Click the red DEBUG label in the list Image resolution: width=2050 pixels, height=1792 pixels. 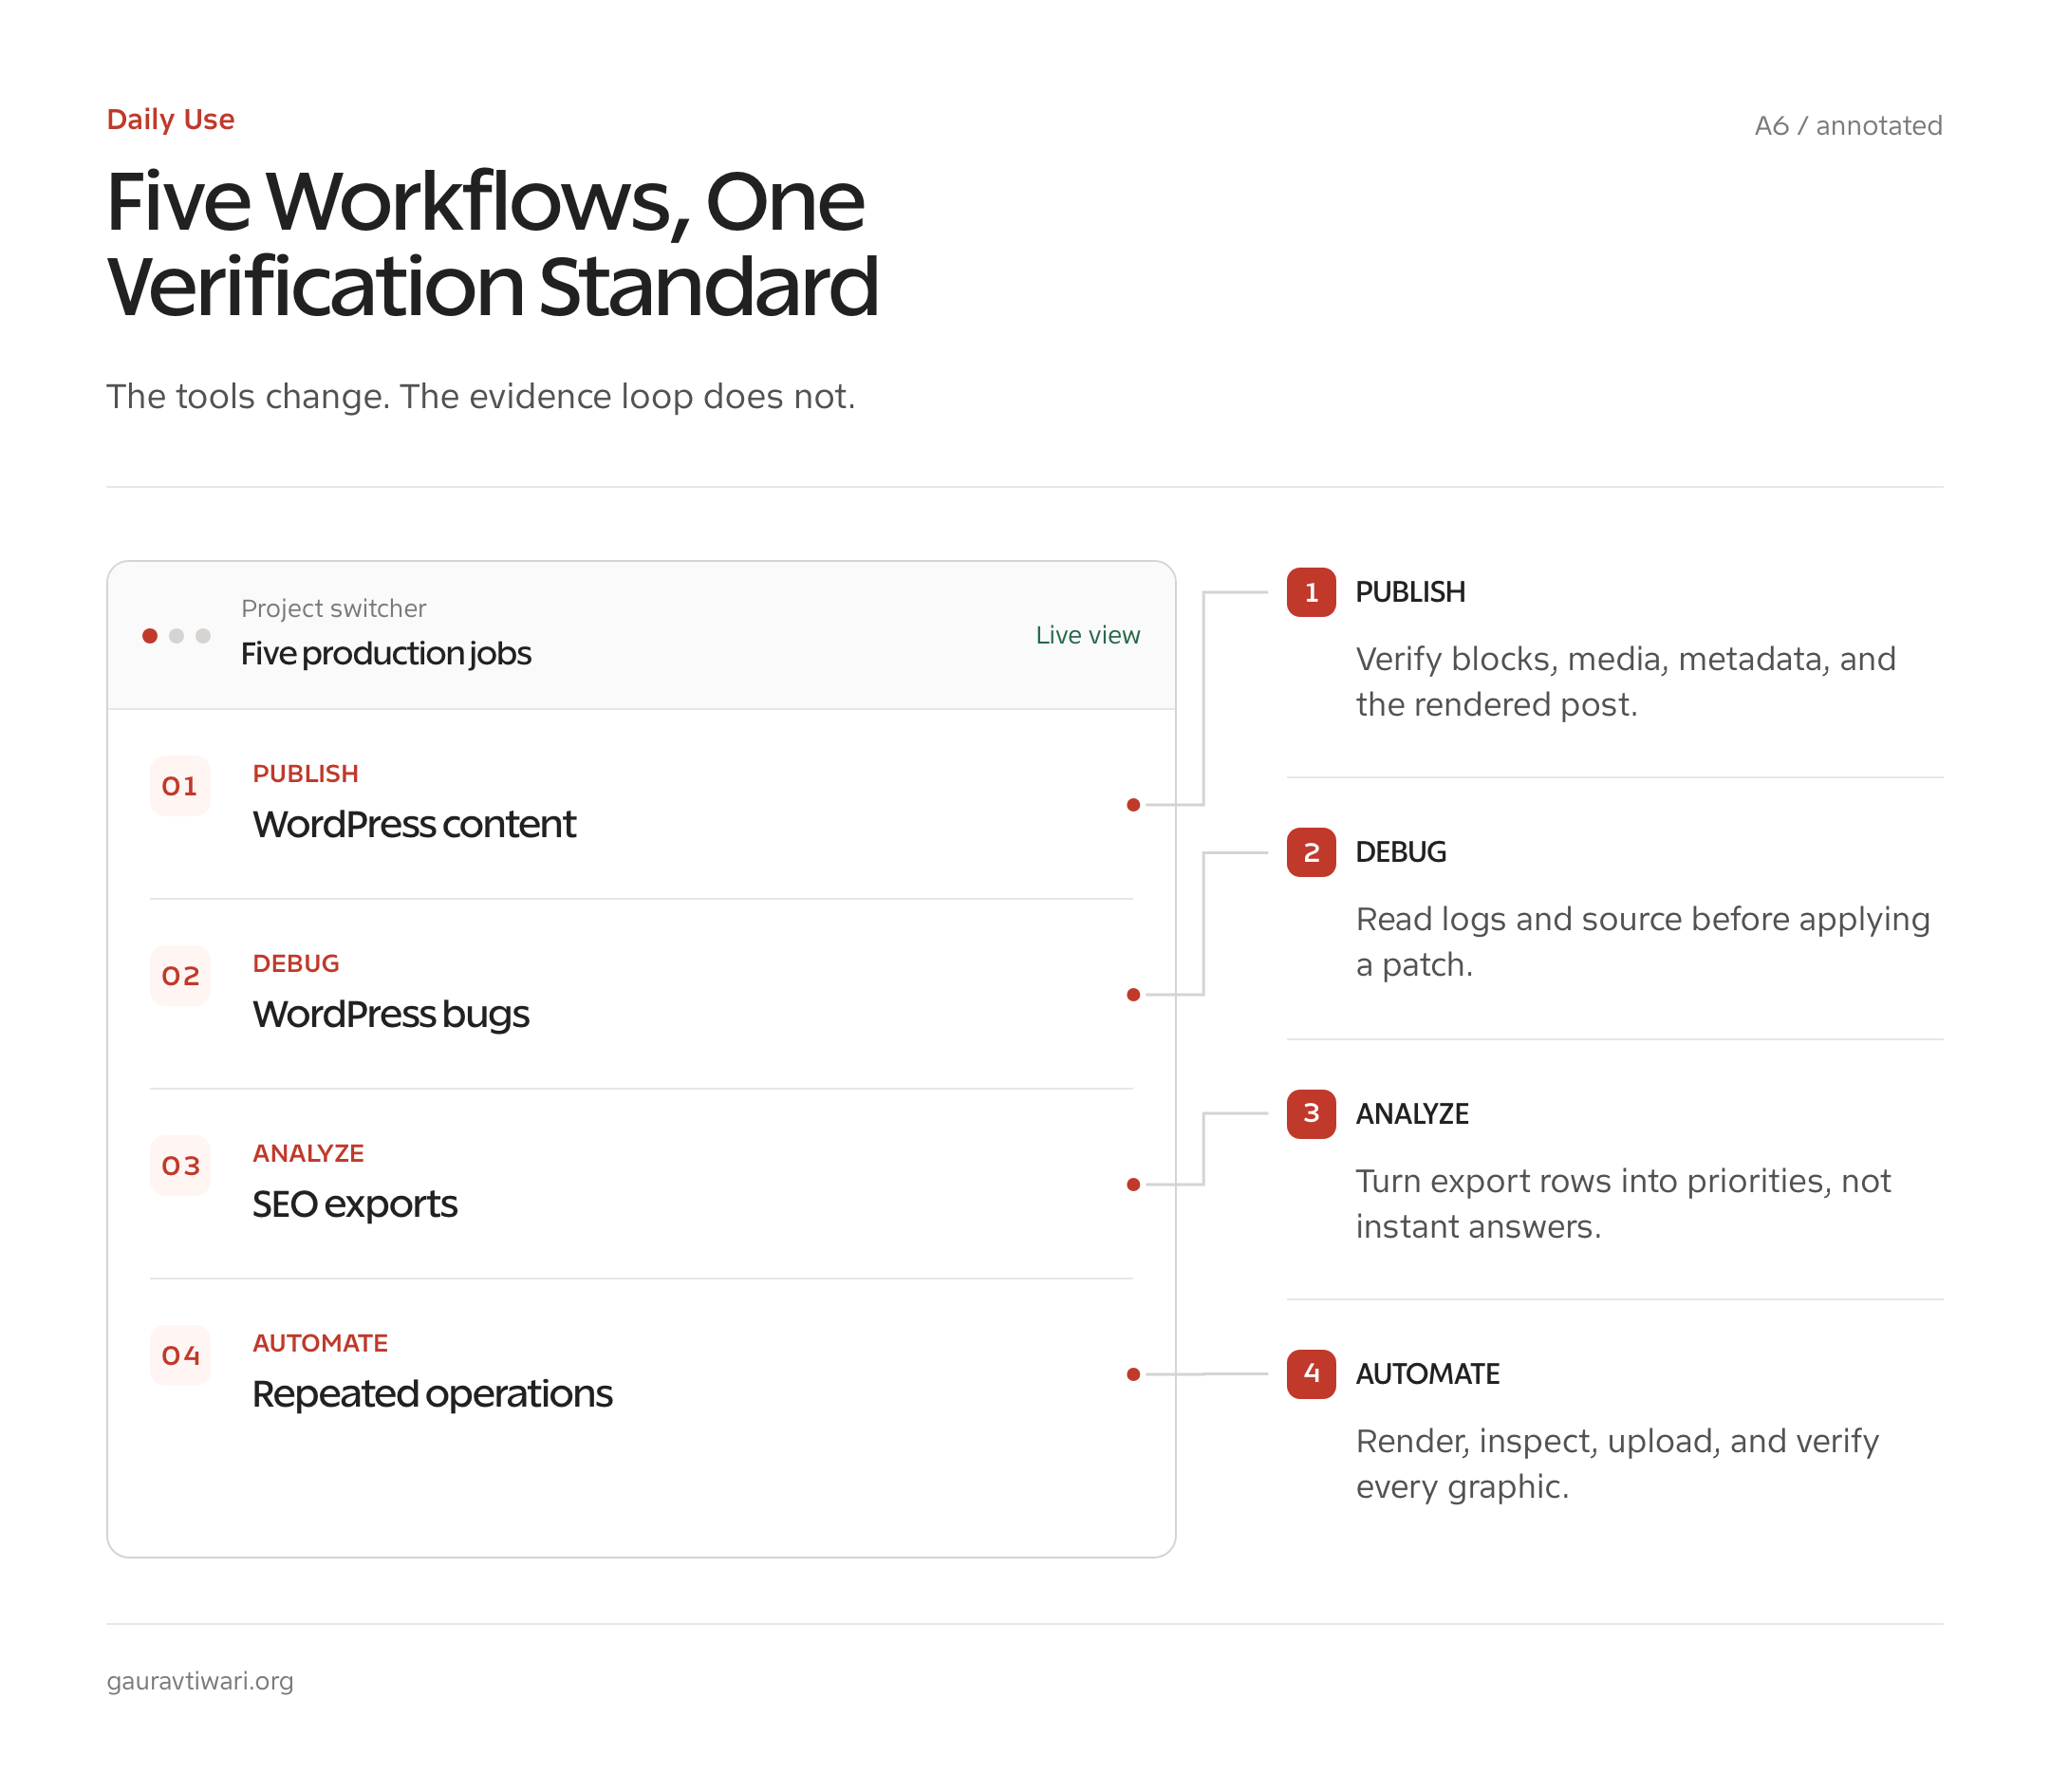[296, 964]
